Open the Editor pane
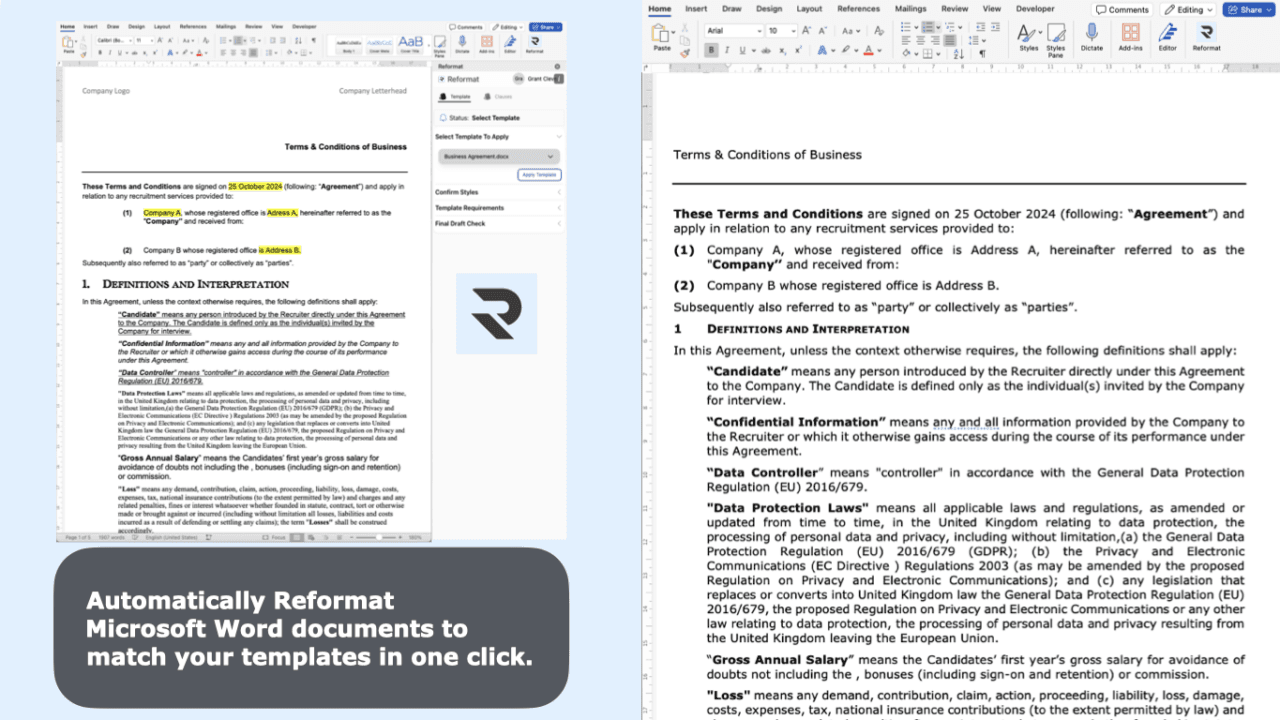The width and height of the screenshot is (1280, 720). point(1166,38)
